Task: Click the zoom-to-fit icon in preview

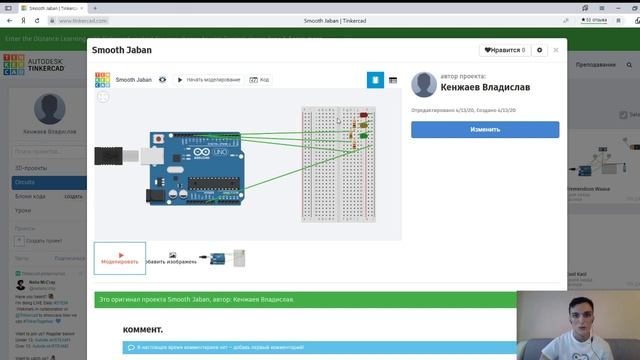Action: coord(103,97)
